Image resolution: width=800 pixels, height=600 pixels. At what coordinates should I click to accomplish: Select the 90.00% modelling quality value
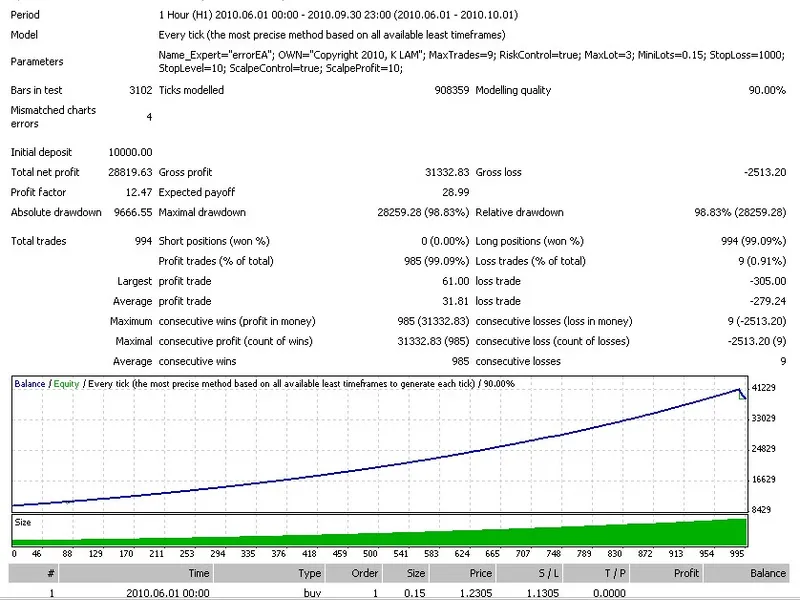tap(767, 90)
